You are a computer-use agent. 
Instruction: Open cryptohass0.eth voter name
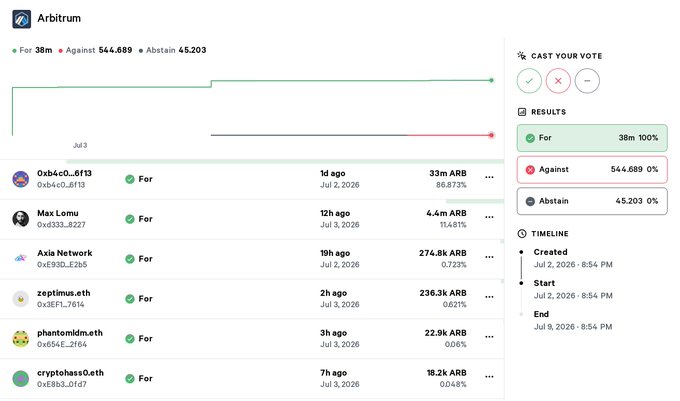click(x=70, y=373)
